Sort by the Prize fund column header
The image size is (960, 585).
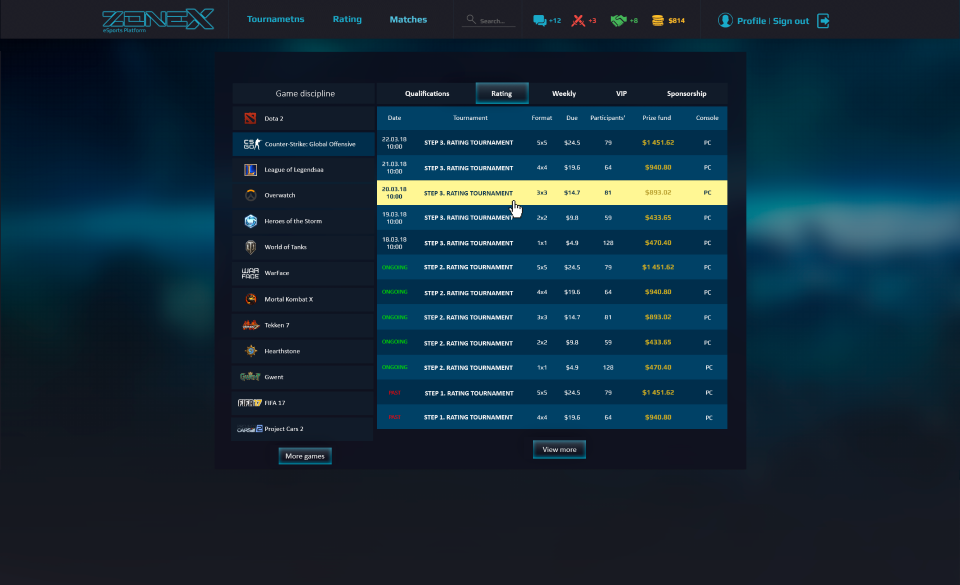(x=656, y=117)
